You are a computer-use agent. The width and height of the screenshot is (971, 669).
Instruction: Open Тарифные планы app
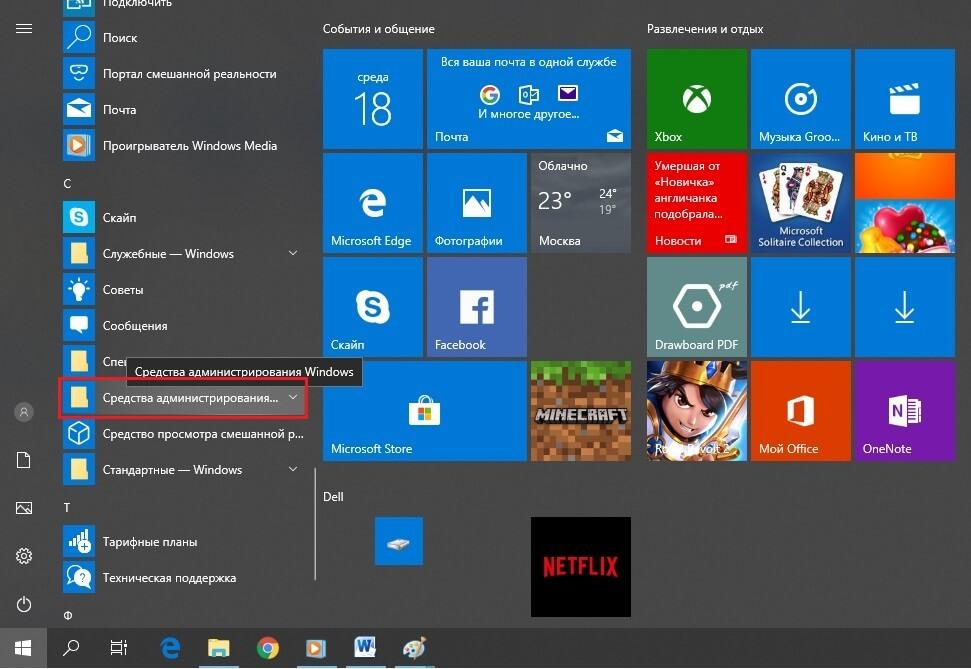pyautogui.click(x=183, y=541)
